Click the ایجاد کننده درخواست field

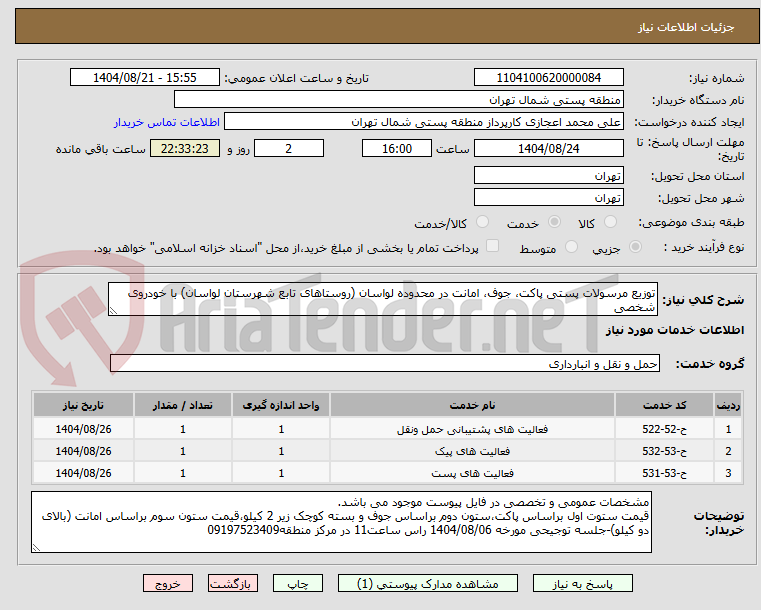423,122
